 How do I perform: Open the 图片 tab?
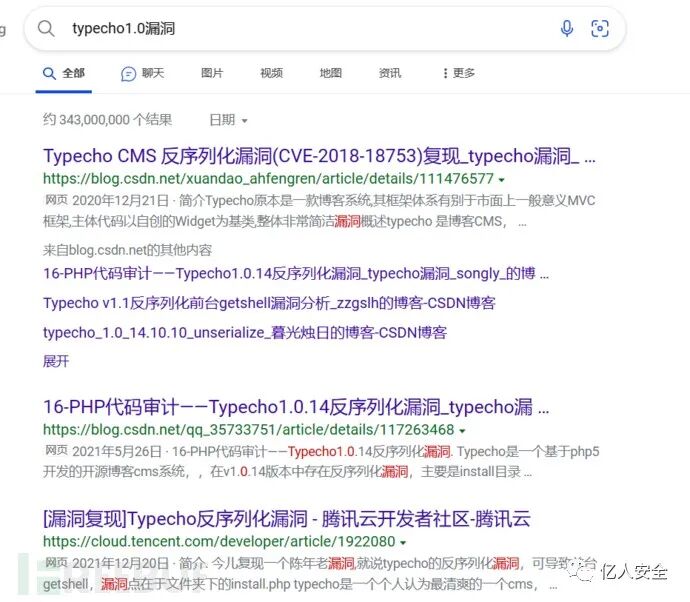pos(212,73)
